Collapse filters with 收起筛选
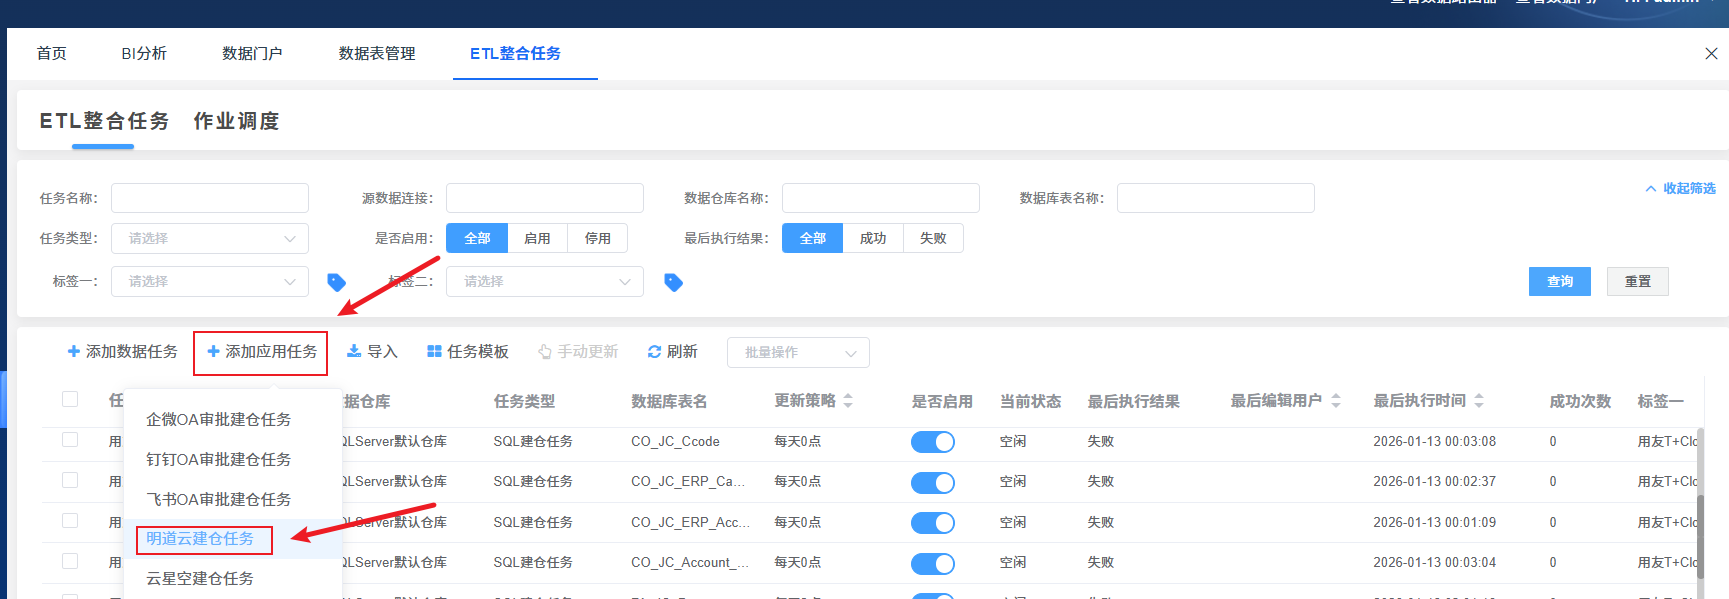The width and height of the screenshot is (1729, 599). (x=1680, y=188)
